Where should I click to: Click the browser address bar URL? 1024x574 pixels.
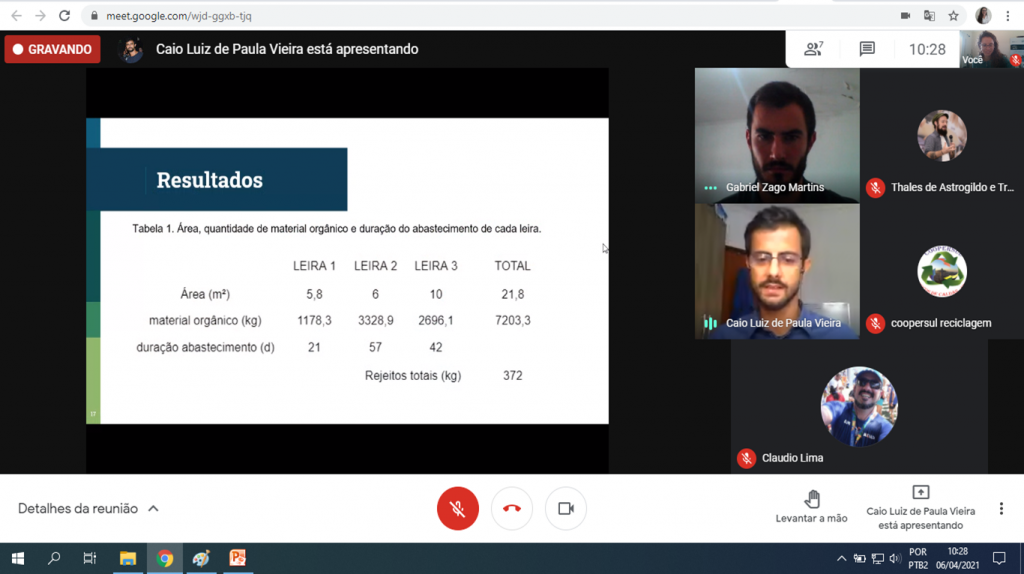pyautogui.click(x=179, y=16)
